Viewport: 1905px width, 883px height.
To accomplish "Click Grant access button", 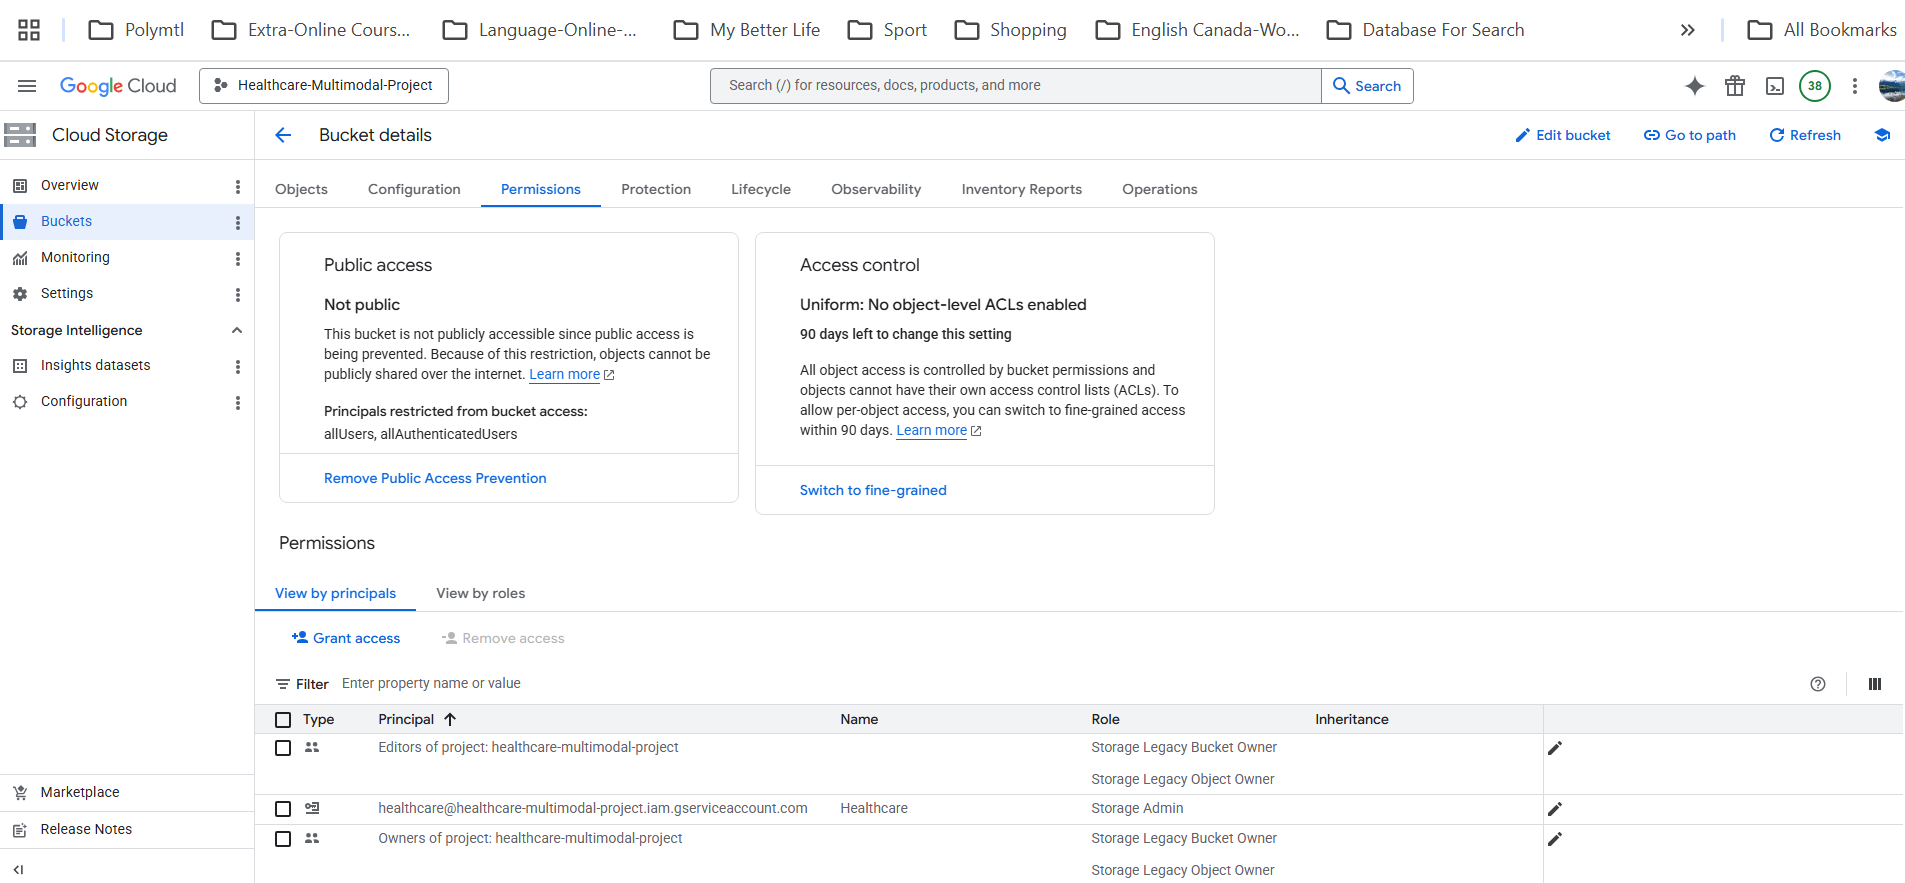I will 346,638.
